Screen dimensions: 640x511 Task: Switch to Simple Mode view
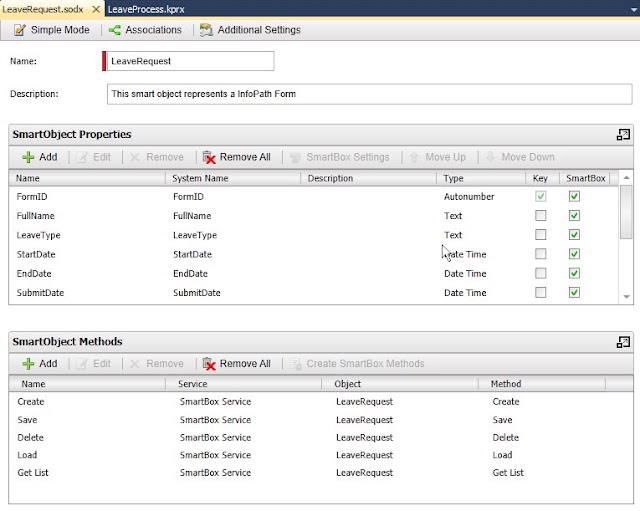pyautogui.click(x=52, y=30)
